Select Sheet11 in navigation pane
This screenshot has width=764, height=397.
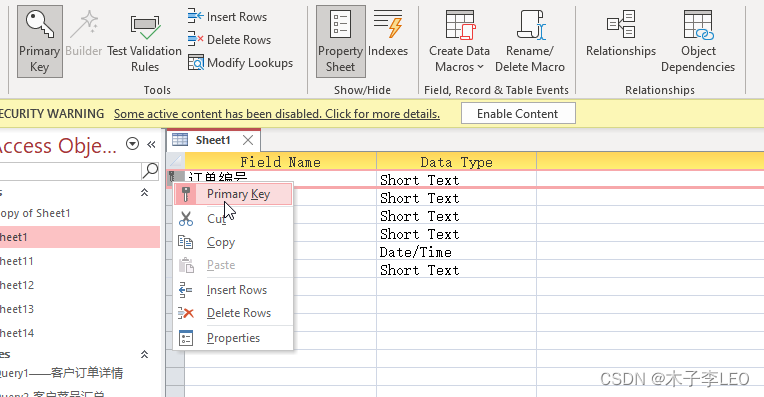(x=80, y=261)
